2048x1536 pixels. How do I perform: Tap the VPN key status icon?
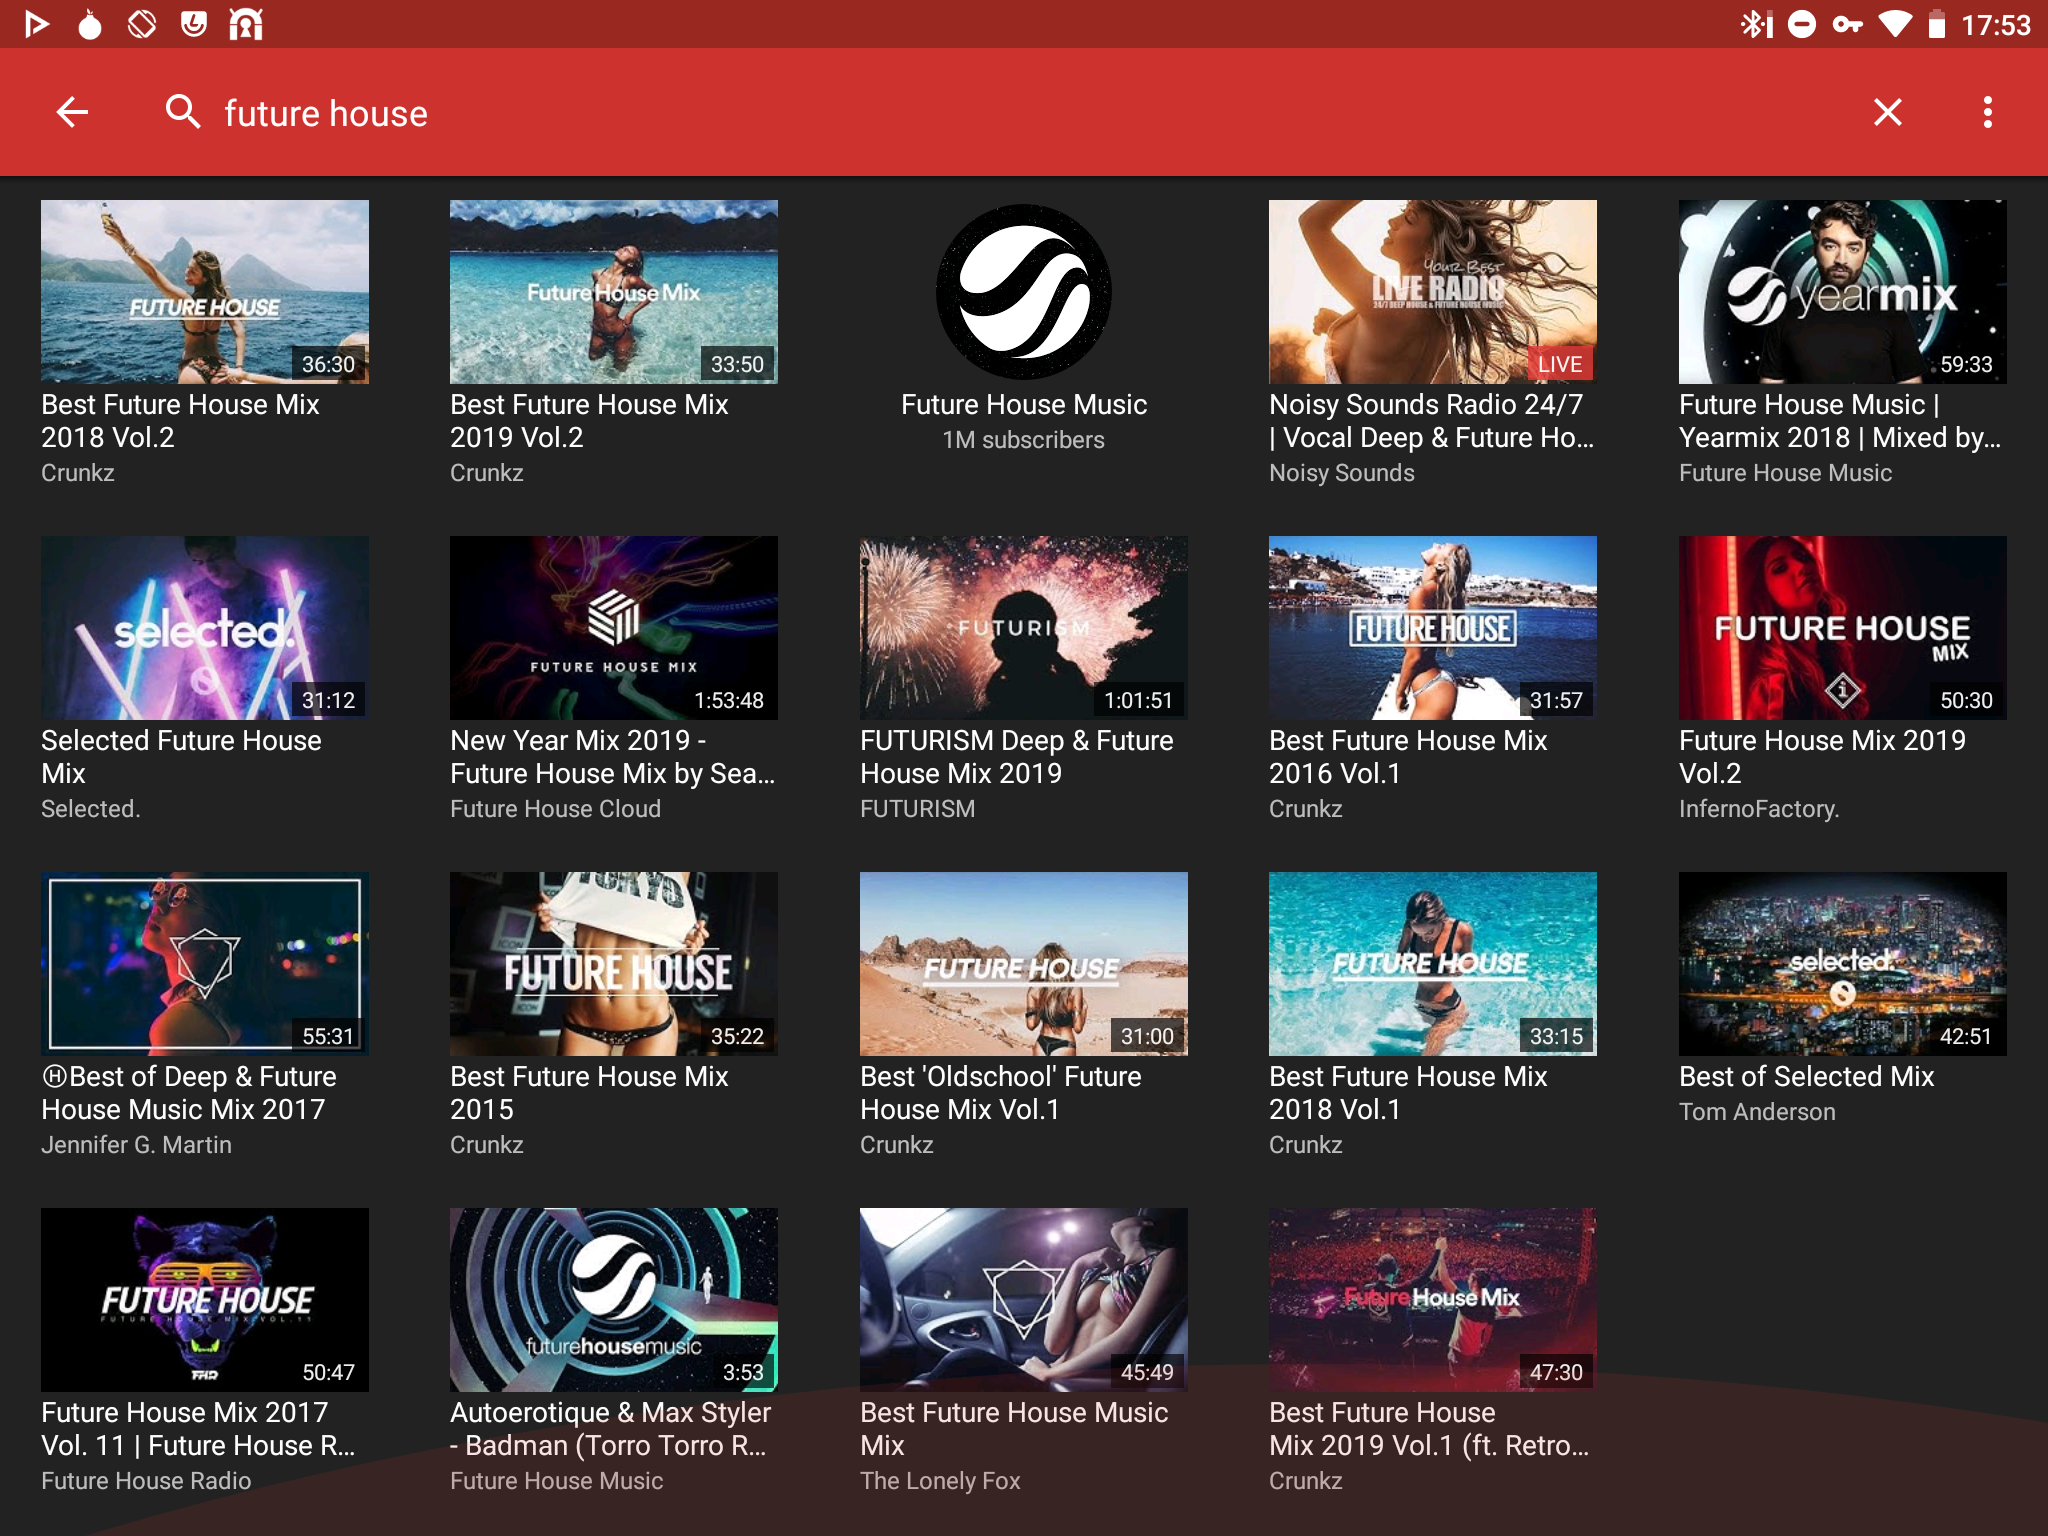[1847, 24]
